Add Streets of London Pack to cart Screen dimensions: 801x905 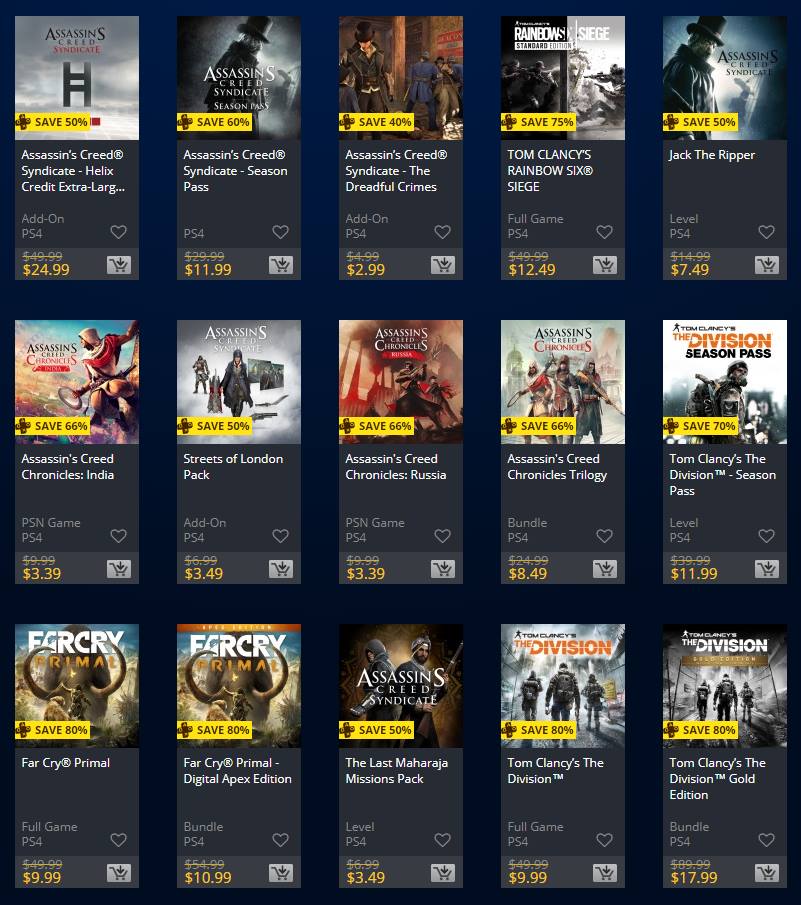pyautogui.click(x=281, y=569)
